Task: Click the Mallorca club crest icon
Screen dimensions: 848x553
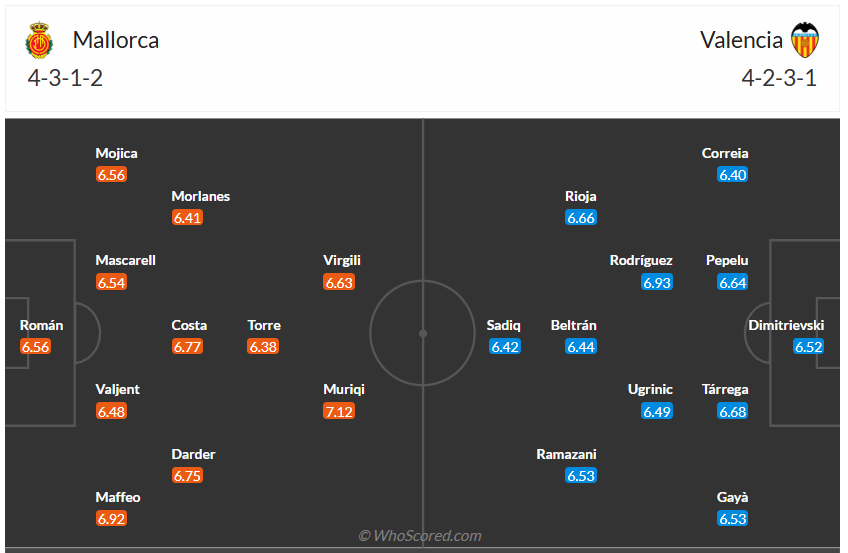Action: tap(38, 40)
